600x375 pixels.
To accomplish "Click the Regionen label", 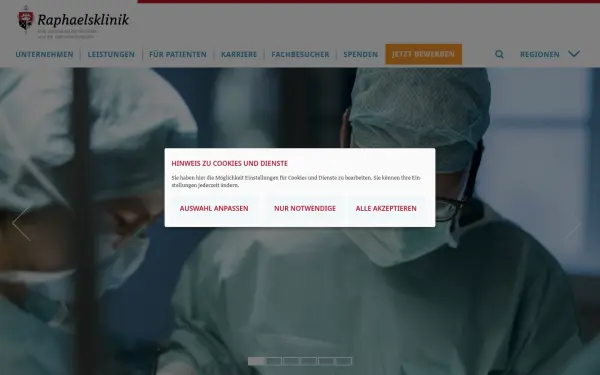I will (x=540, y=54).
